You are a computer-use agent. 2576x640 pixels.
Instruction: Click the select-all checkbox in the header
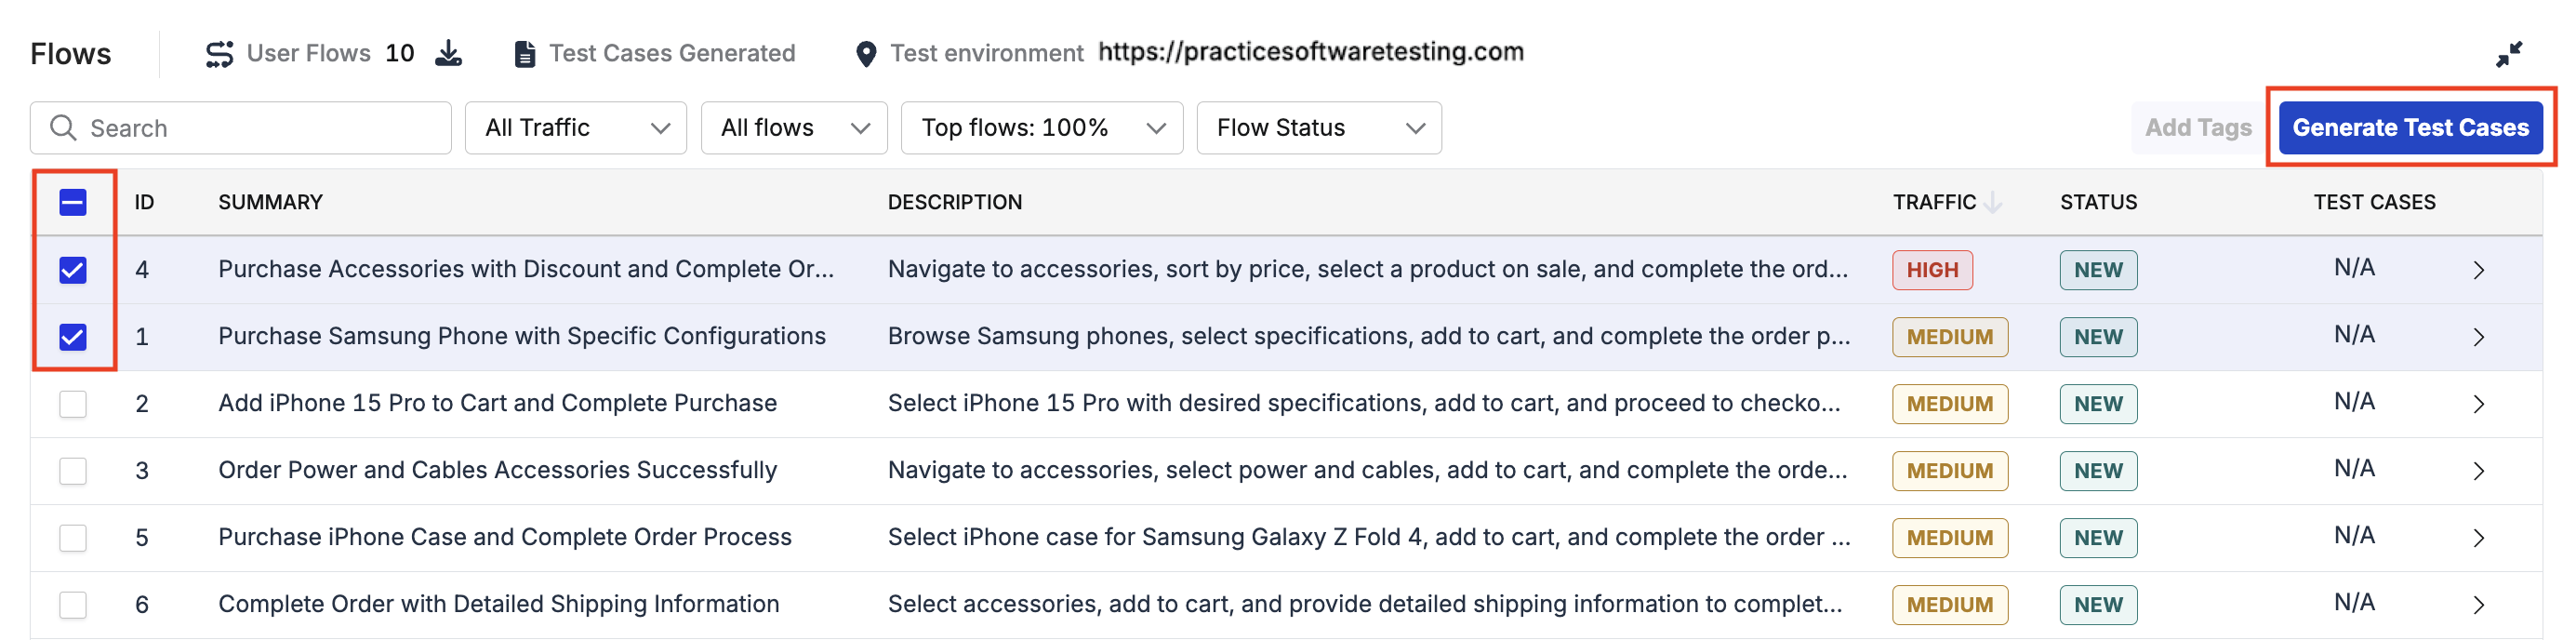pos(71,202)
